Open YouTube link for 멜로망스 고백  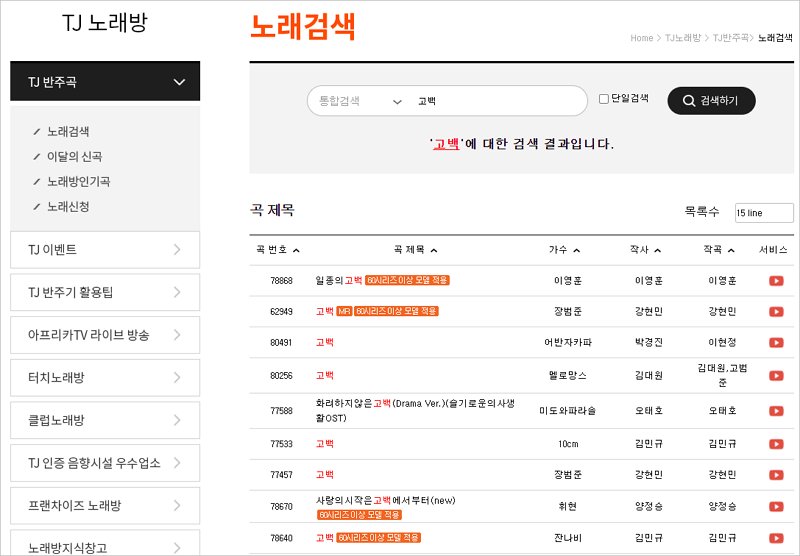(775, 375)
